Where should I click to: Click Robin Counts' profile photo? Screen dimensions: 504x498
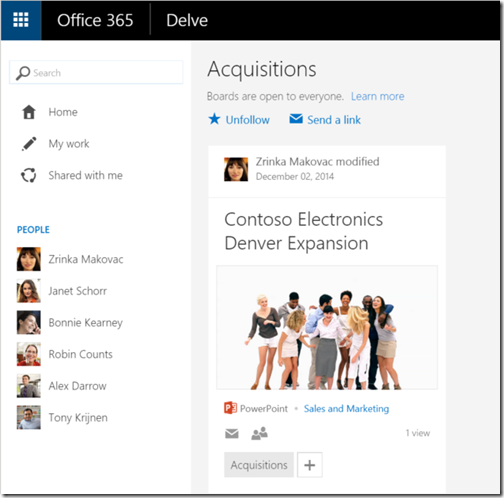pyautogui.click(x=29, y=354)
